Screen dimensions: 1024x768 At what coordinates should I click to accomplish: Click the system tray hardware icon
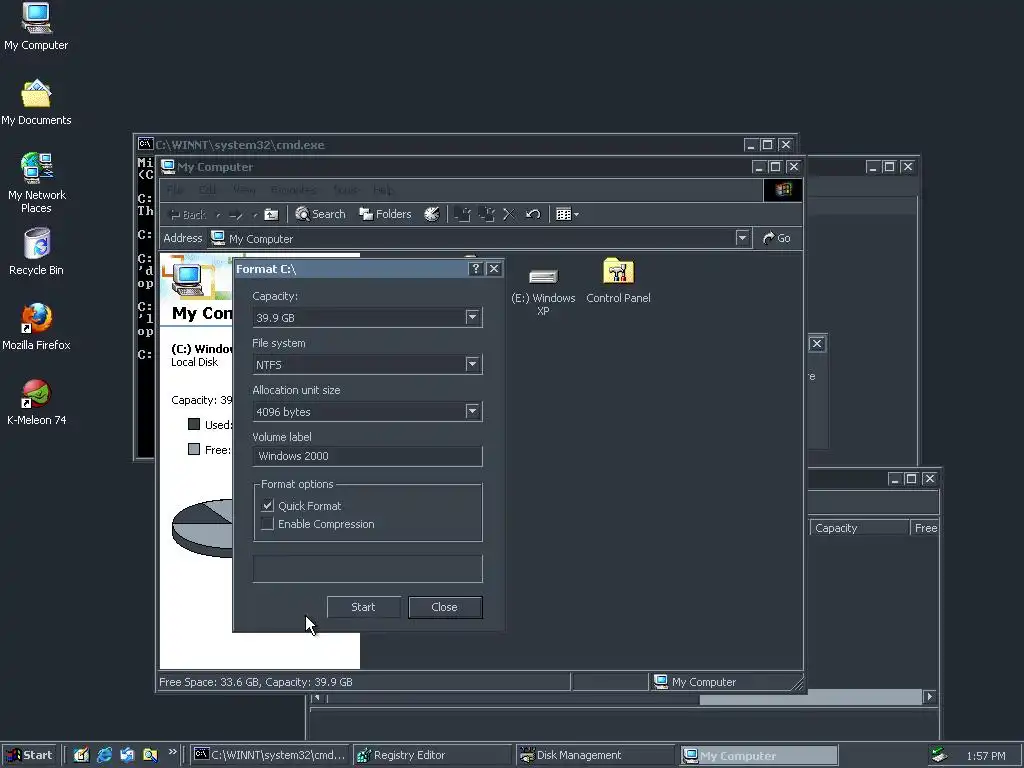pos(939,755)
